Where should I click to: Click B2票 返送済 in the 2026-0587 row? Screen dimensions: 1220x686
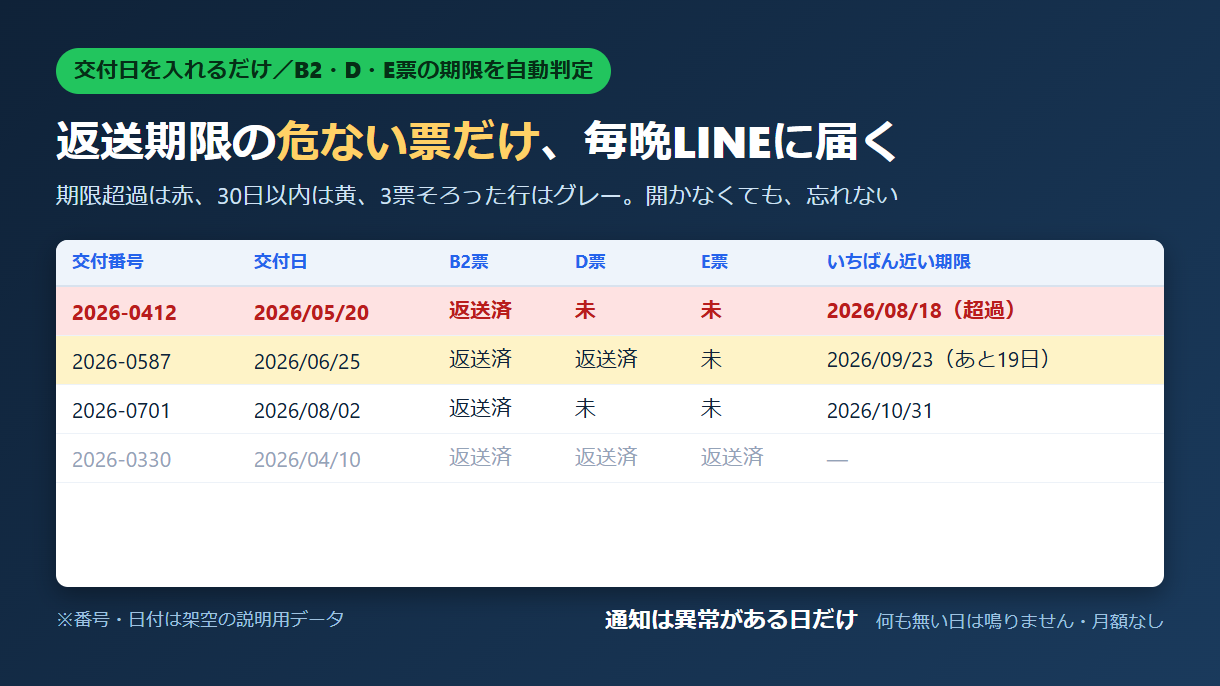[480, 359]
